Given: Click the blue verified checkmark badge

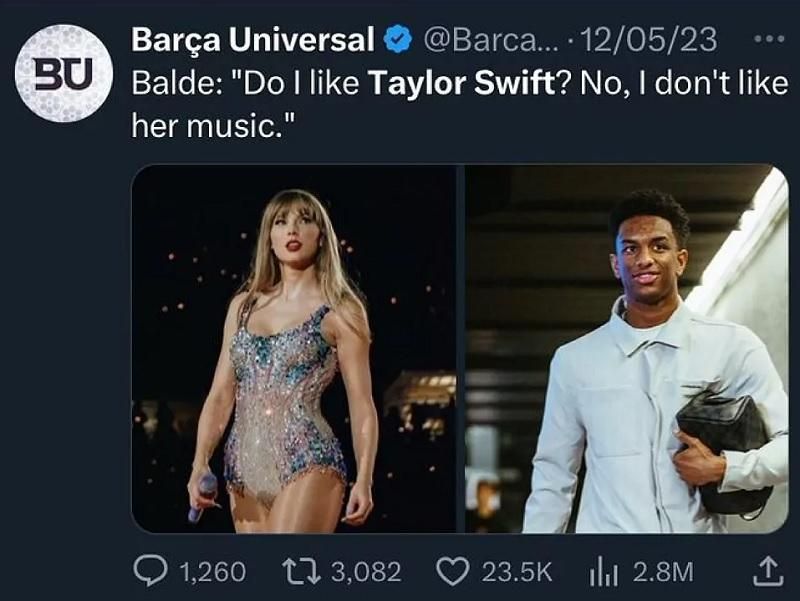Looking at the screenshot, I should [398, 39].
